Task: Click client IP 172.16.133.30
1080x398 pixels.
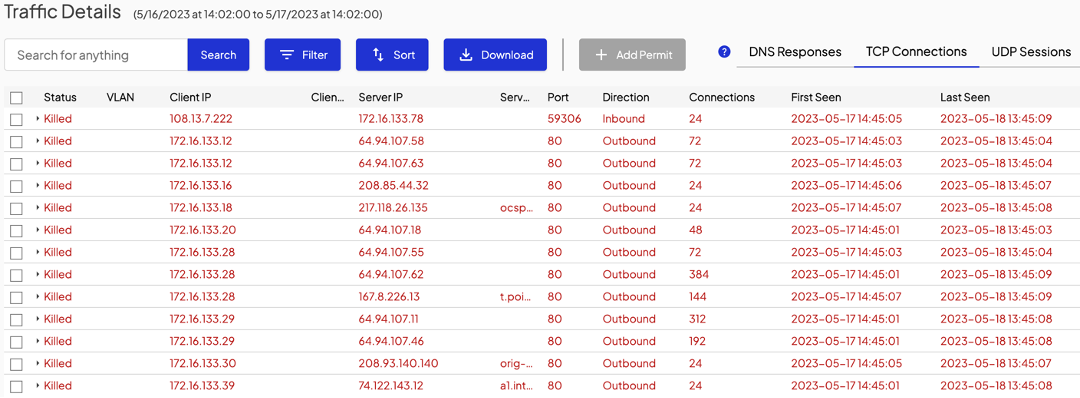Action: click(x=202, y=363)
